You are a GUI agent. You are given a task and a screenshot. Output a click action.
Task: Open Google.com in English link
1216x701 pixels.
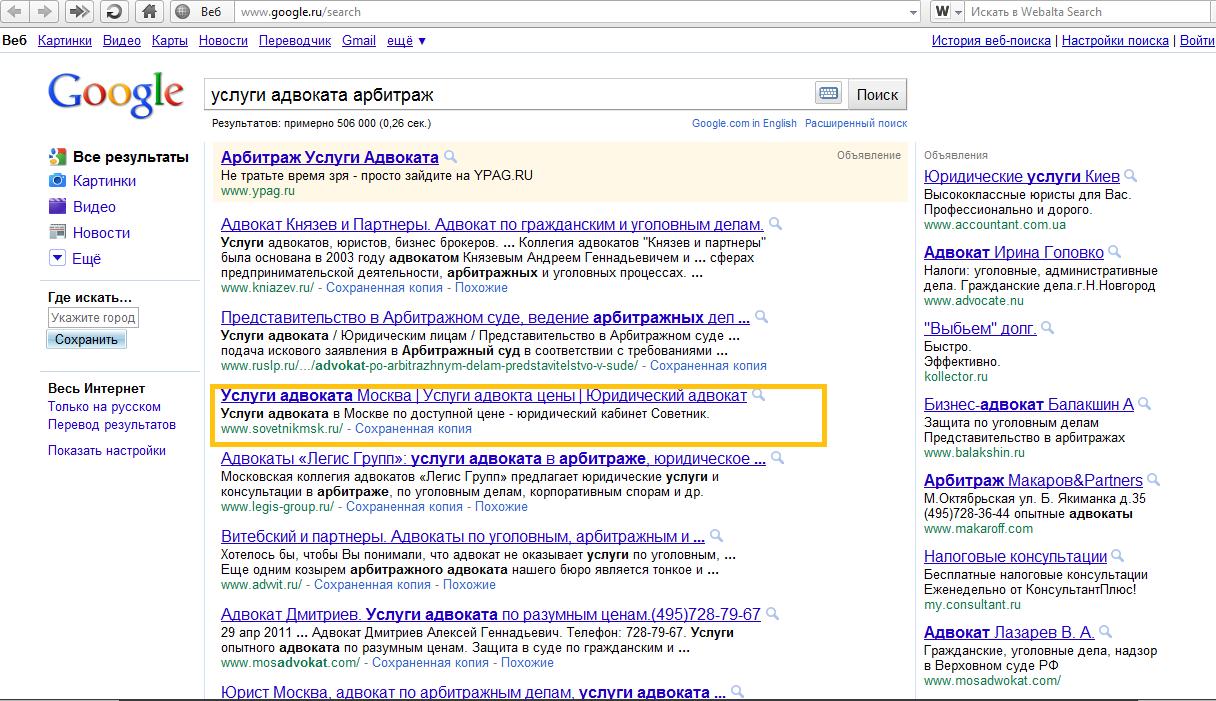point(744,124)
